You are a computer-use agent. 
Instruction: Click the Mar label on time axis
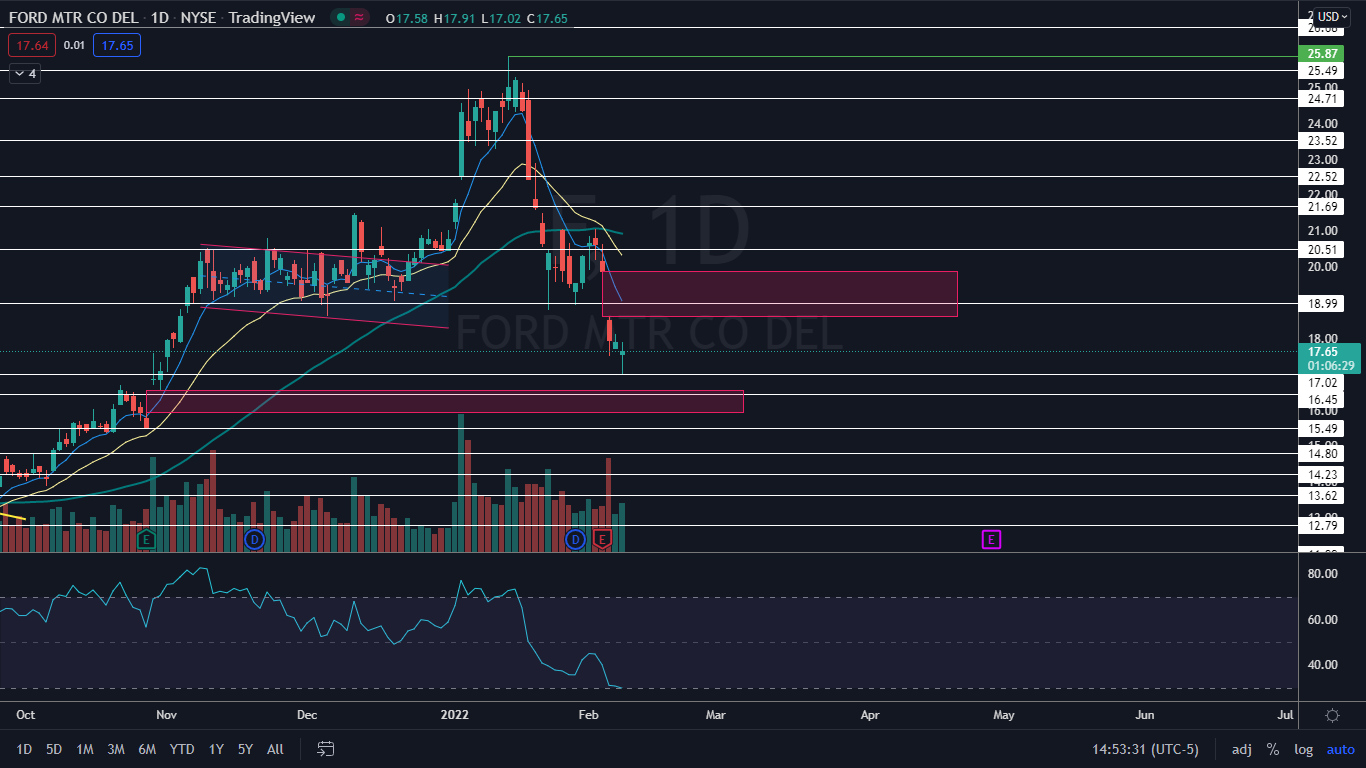(716, 715)
